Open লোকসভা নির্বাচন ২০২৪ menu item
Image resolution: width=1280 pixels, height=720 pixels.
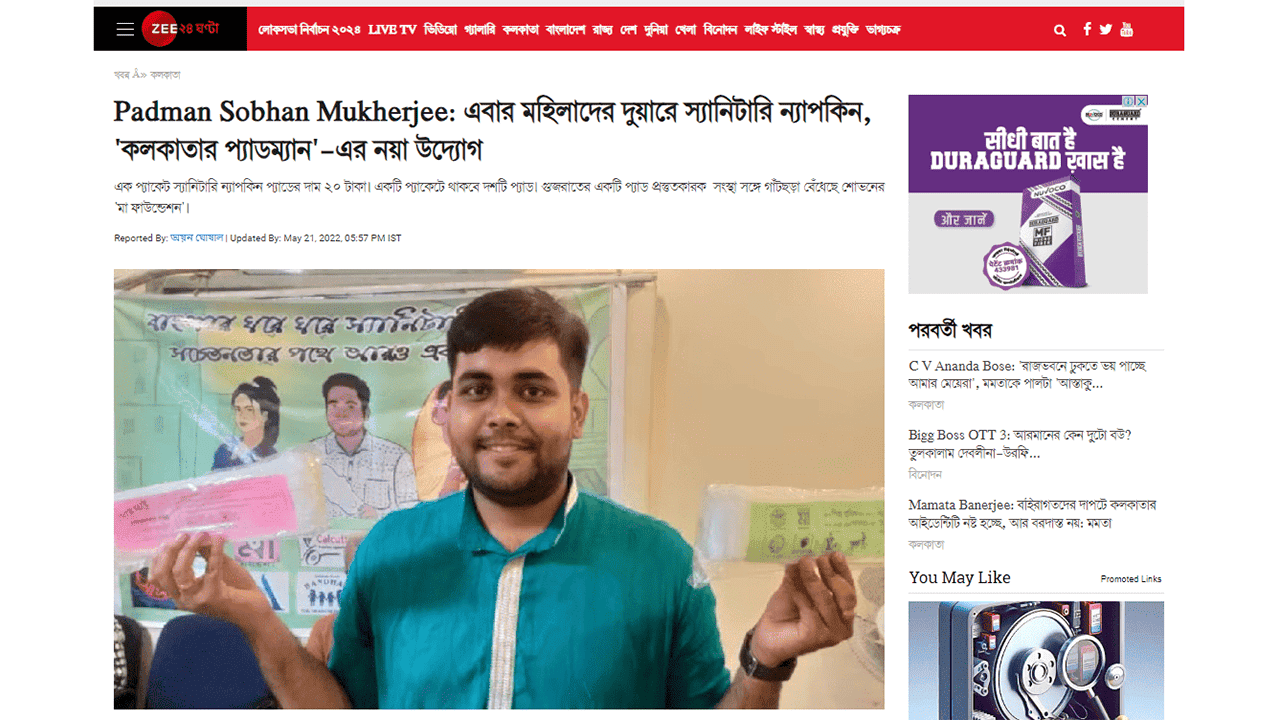309,30
